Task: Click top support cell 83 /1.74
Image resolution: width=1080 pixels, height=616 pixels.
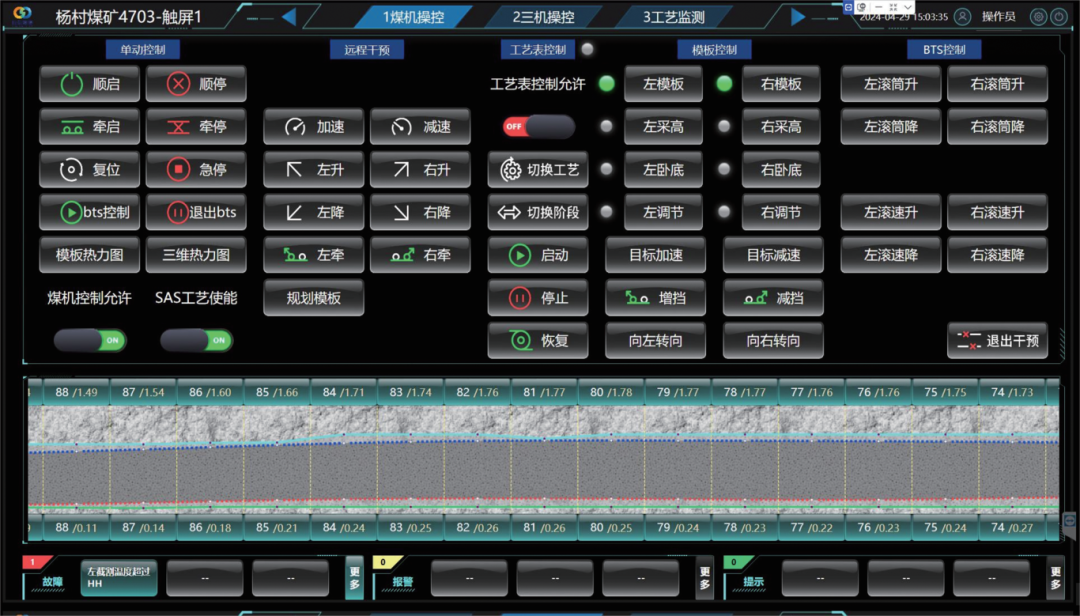Action: 411,392
